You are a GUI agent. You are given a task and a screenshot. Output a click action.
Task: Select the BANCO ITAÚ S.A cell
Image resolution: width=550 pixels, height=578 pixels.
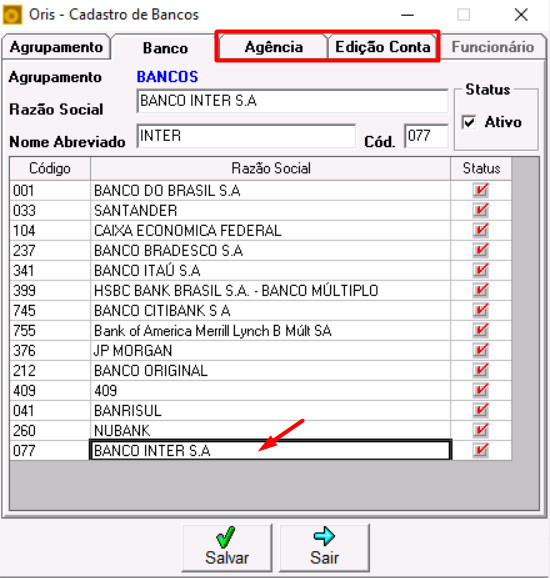[x=271, y=271]
